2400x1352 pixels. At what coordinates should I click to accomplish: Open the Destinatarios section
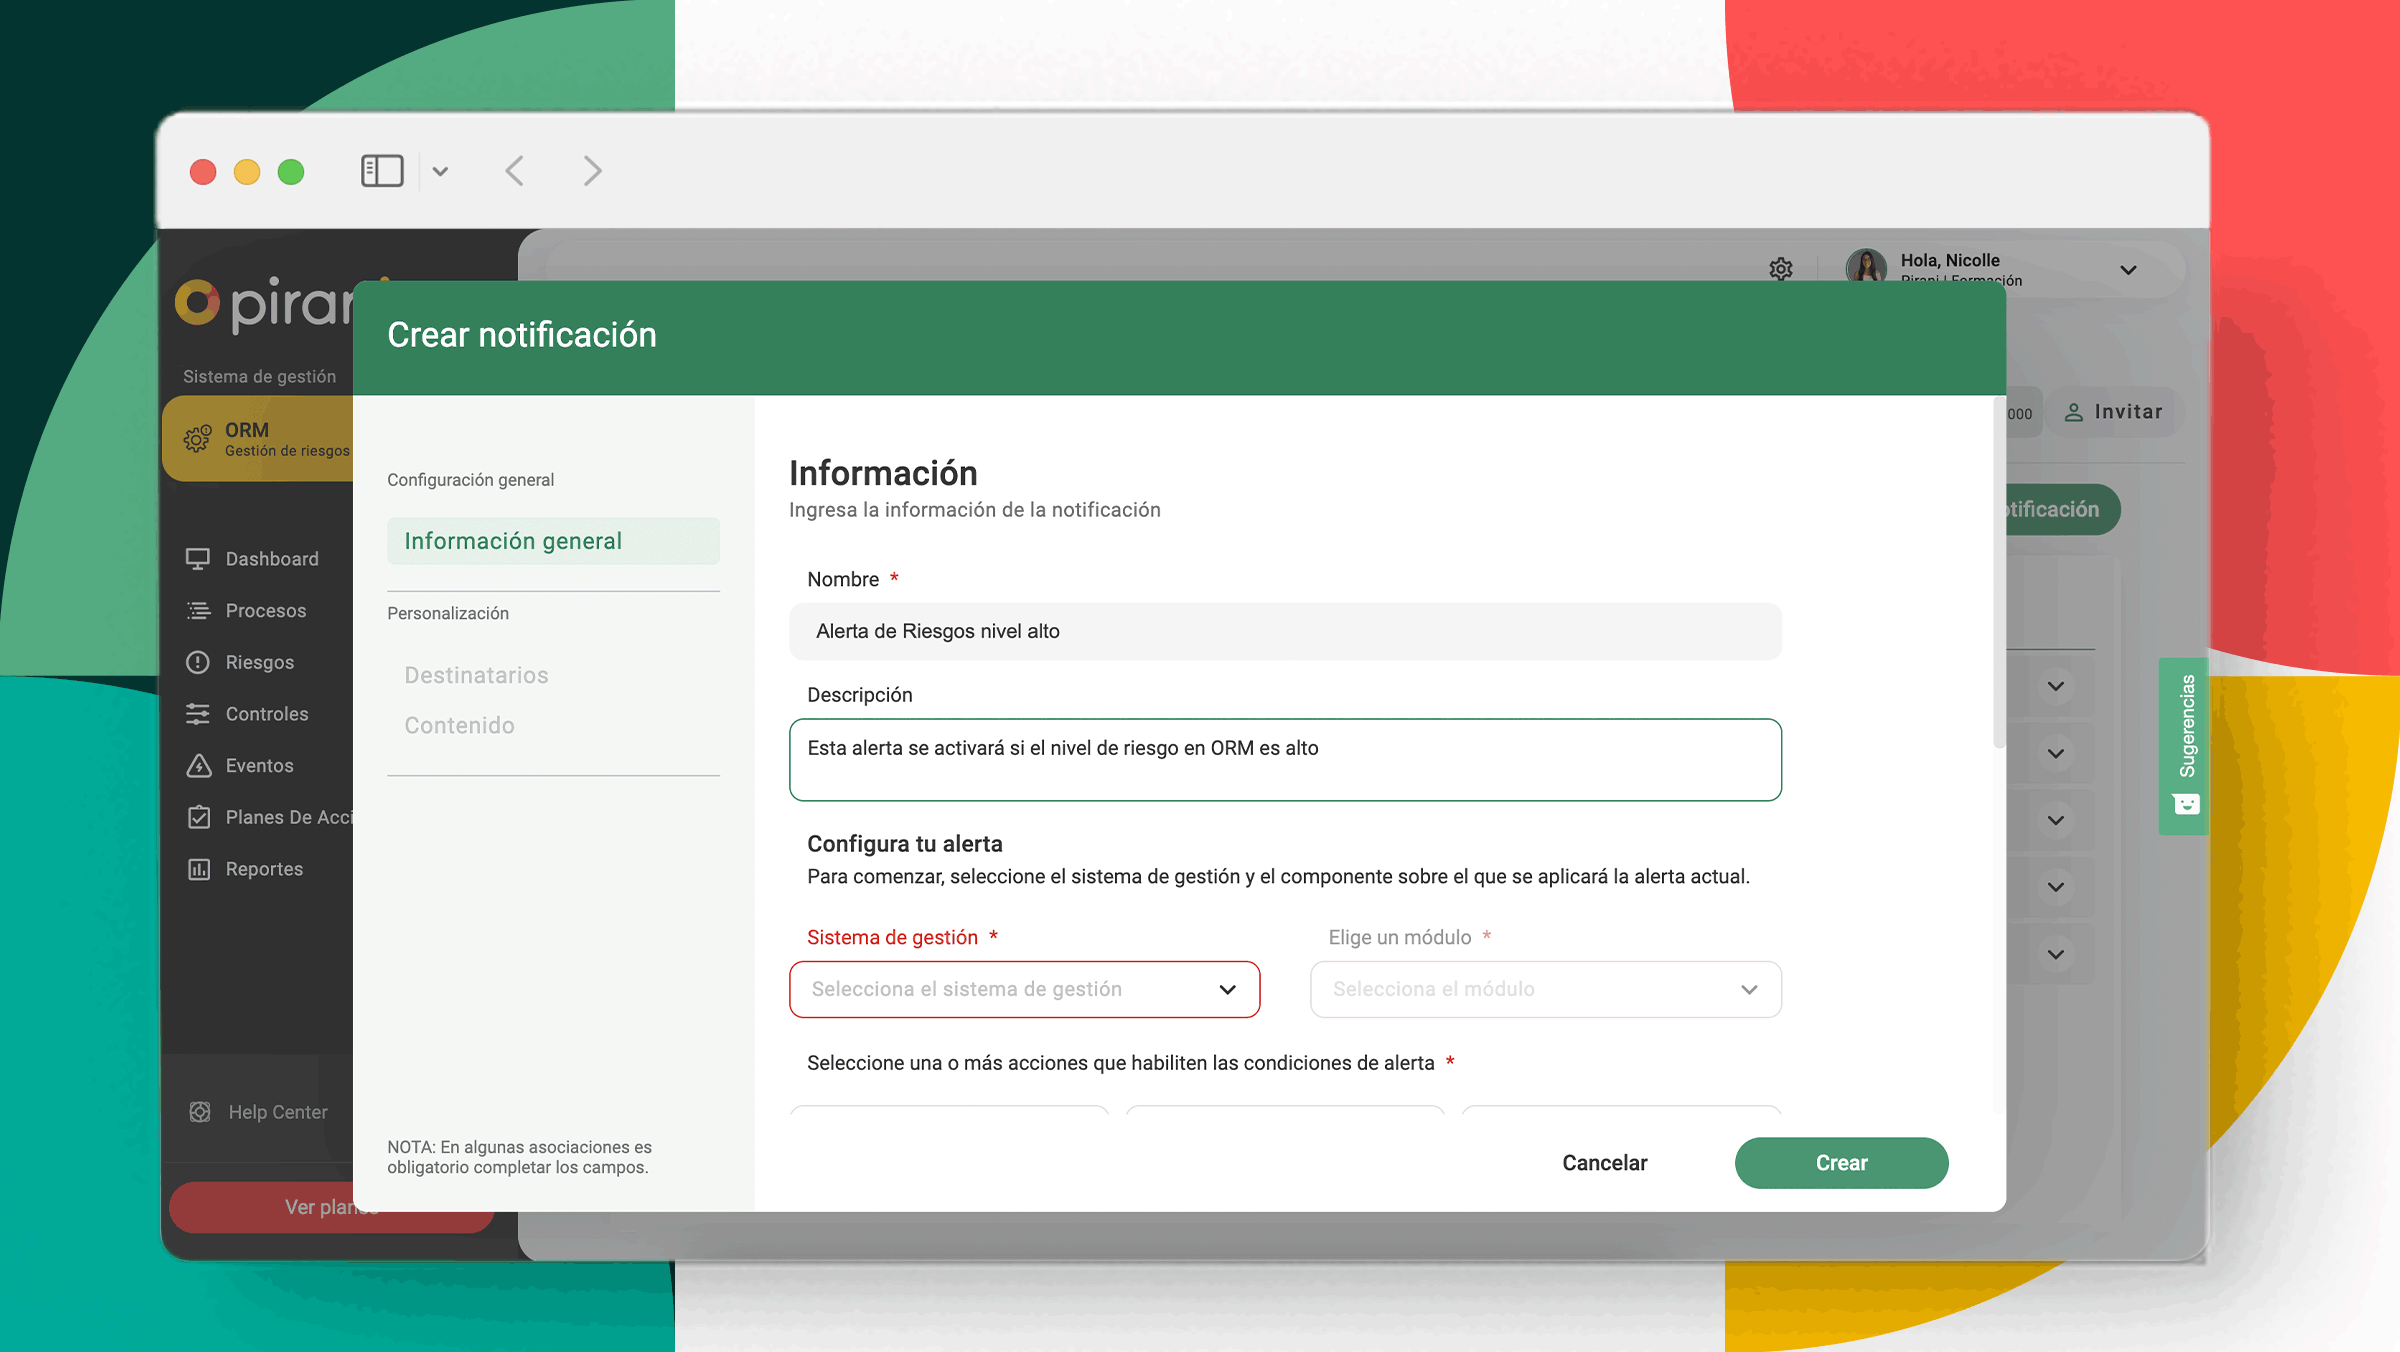476,675
